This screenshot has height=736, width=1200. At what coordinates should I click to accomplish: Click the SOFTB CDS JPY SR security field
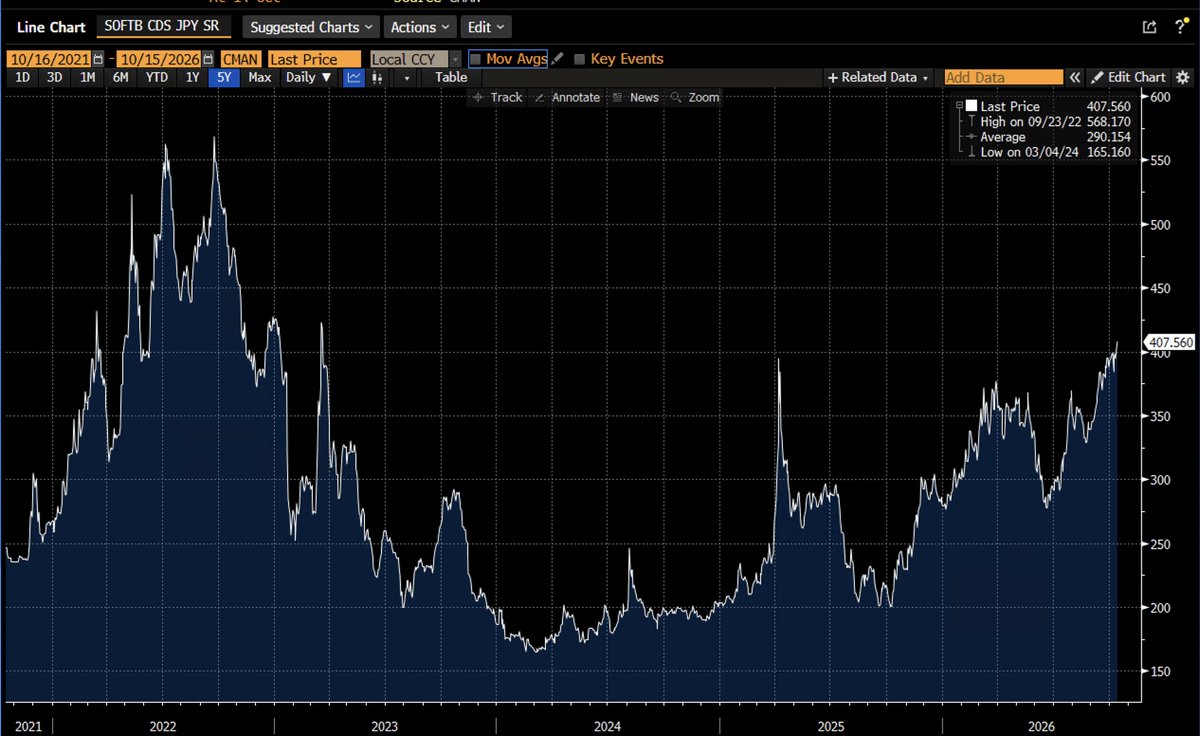164,27
